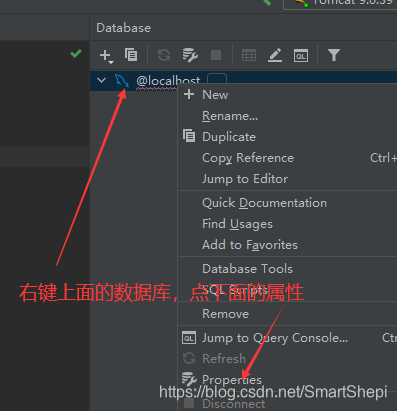
Task: Collapse the @localhost tree node
Action: (x=101, y=80)
